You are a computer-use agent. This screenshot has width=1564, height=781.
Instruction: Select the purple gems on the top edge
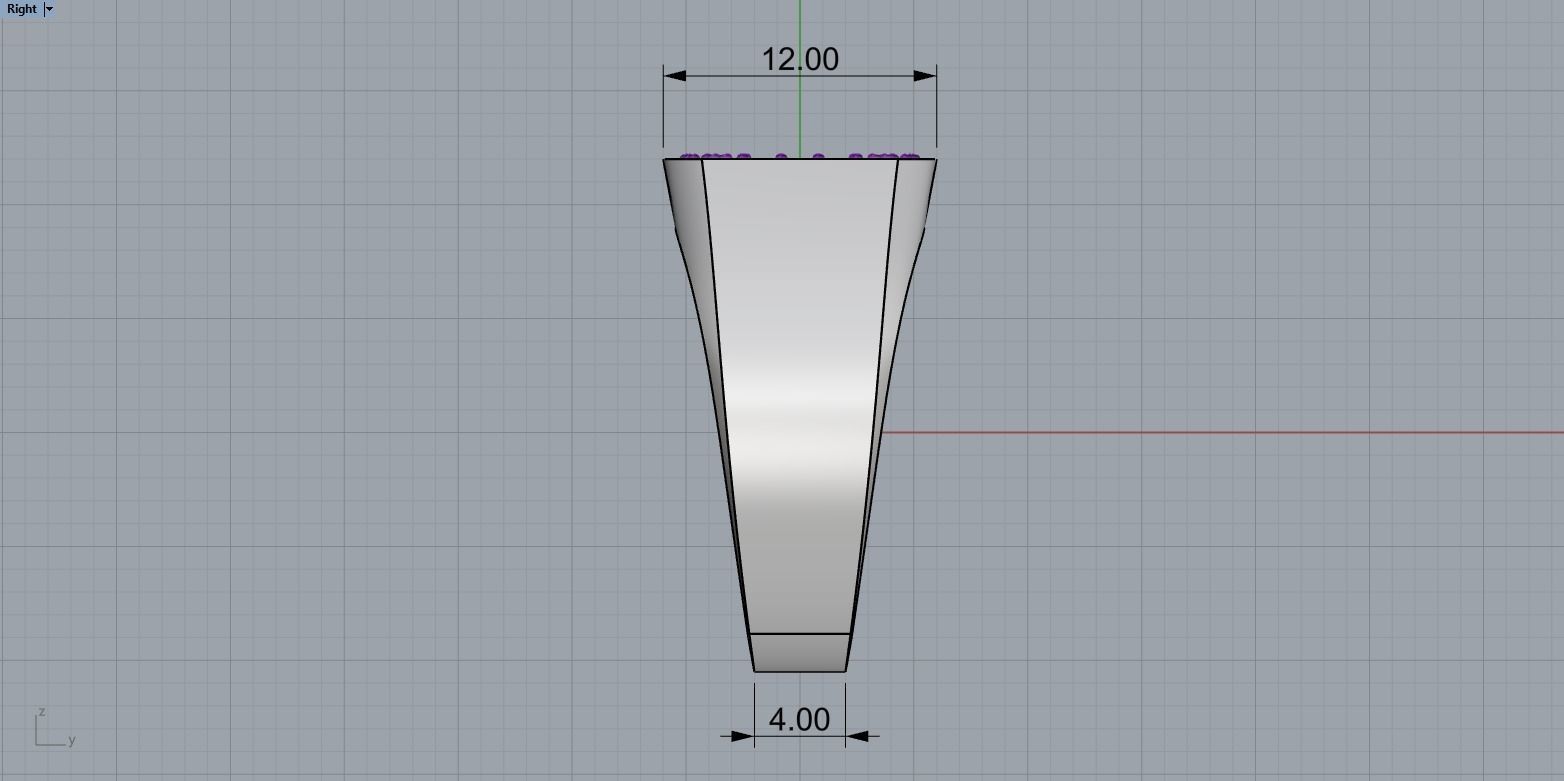coord(799,157)
